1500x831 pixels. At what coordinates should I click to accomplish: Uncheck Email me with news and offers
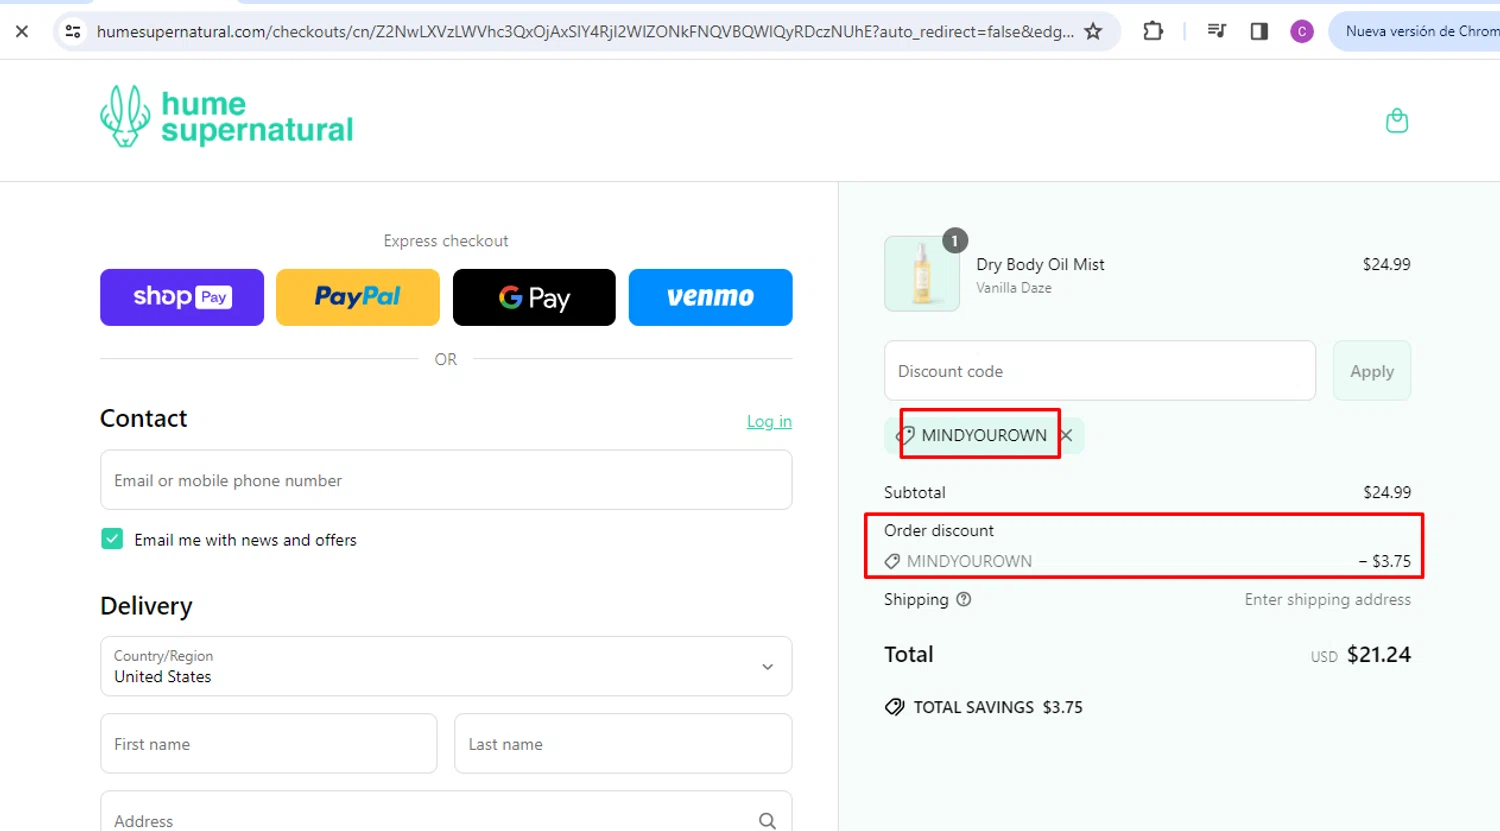(112, 539)
